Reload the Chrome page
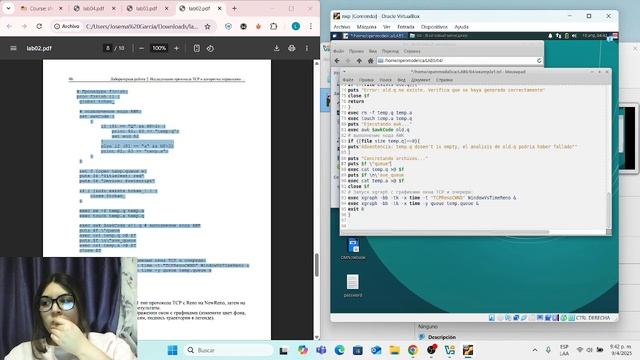This screenshot has width=640, height=360. point(39,26)
